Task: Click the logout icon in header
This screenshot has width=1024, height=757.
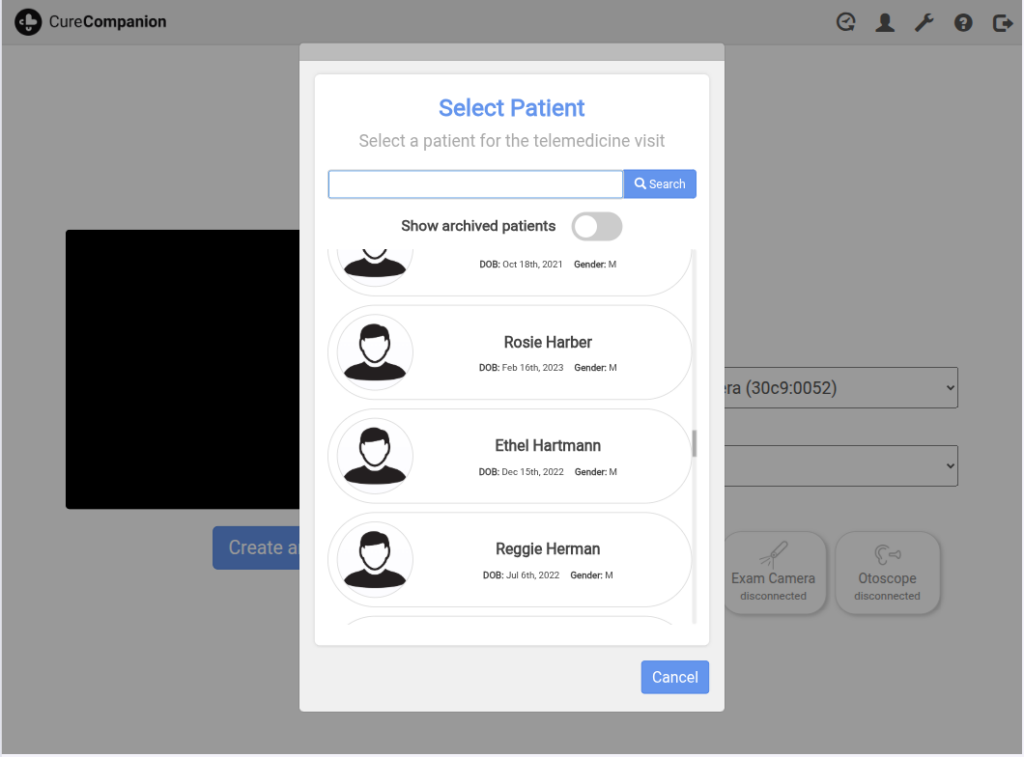Action: click(x=1002, y=22)
